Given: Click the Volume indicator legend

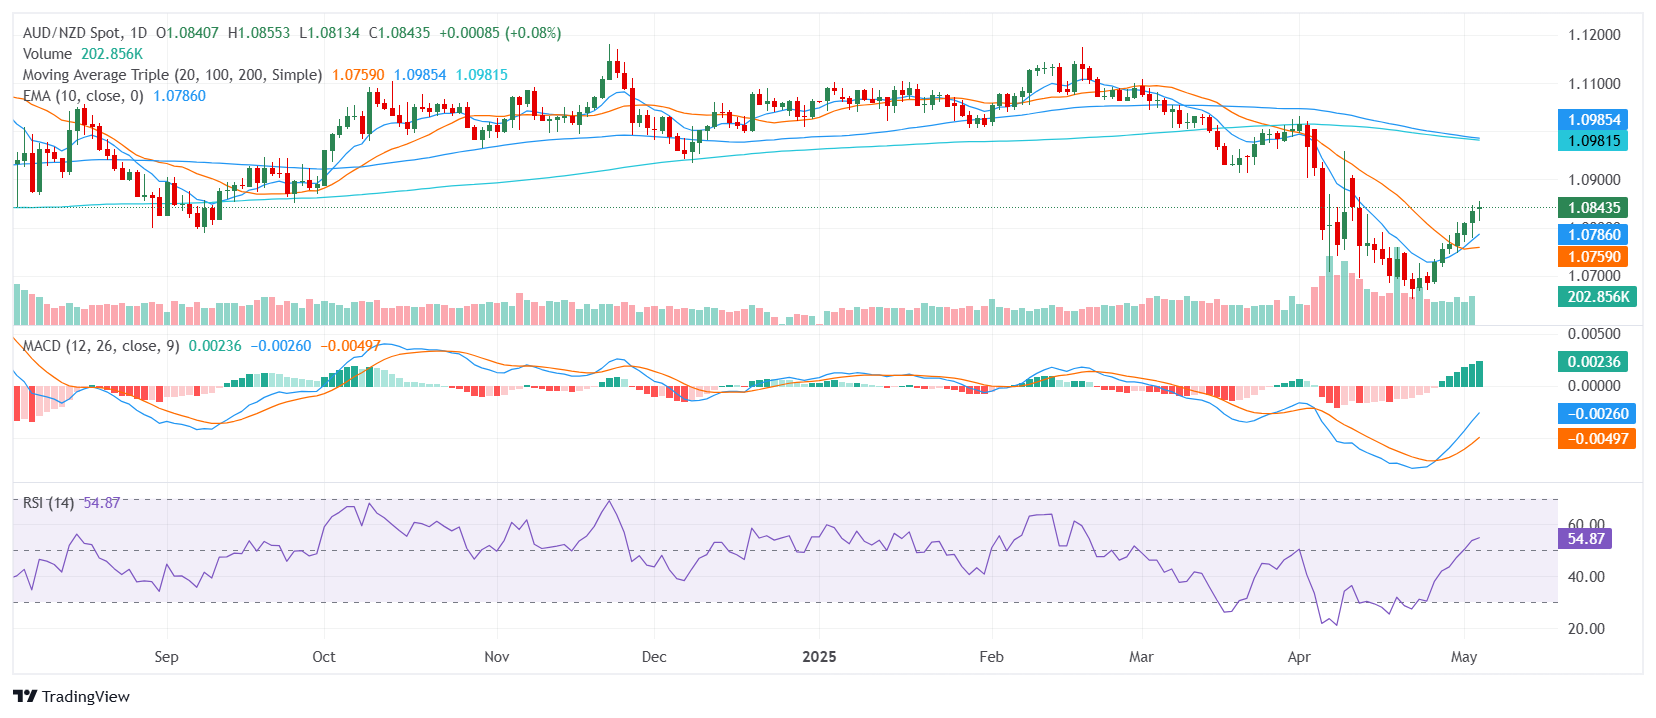Looking at the screenshot, I should pyautogui.click(x=47, y=54).
